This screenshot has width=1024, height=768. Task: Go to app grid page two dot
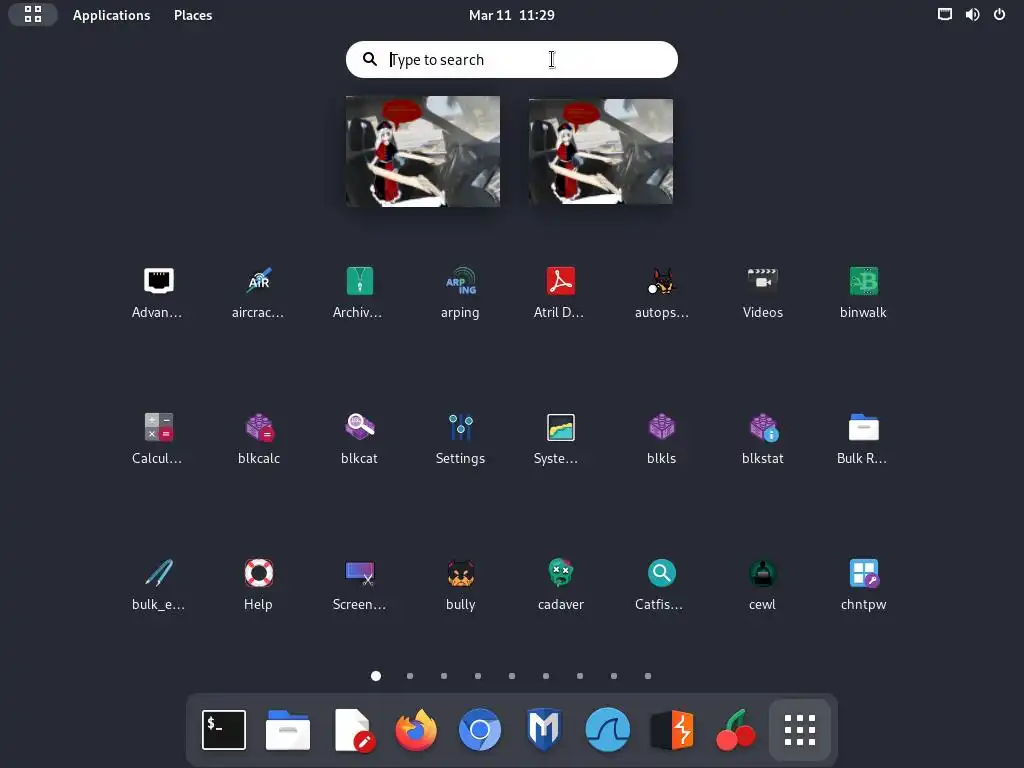click(x=410, y=676)
